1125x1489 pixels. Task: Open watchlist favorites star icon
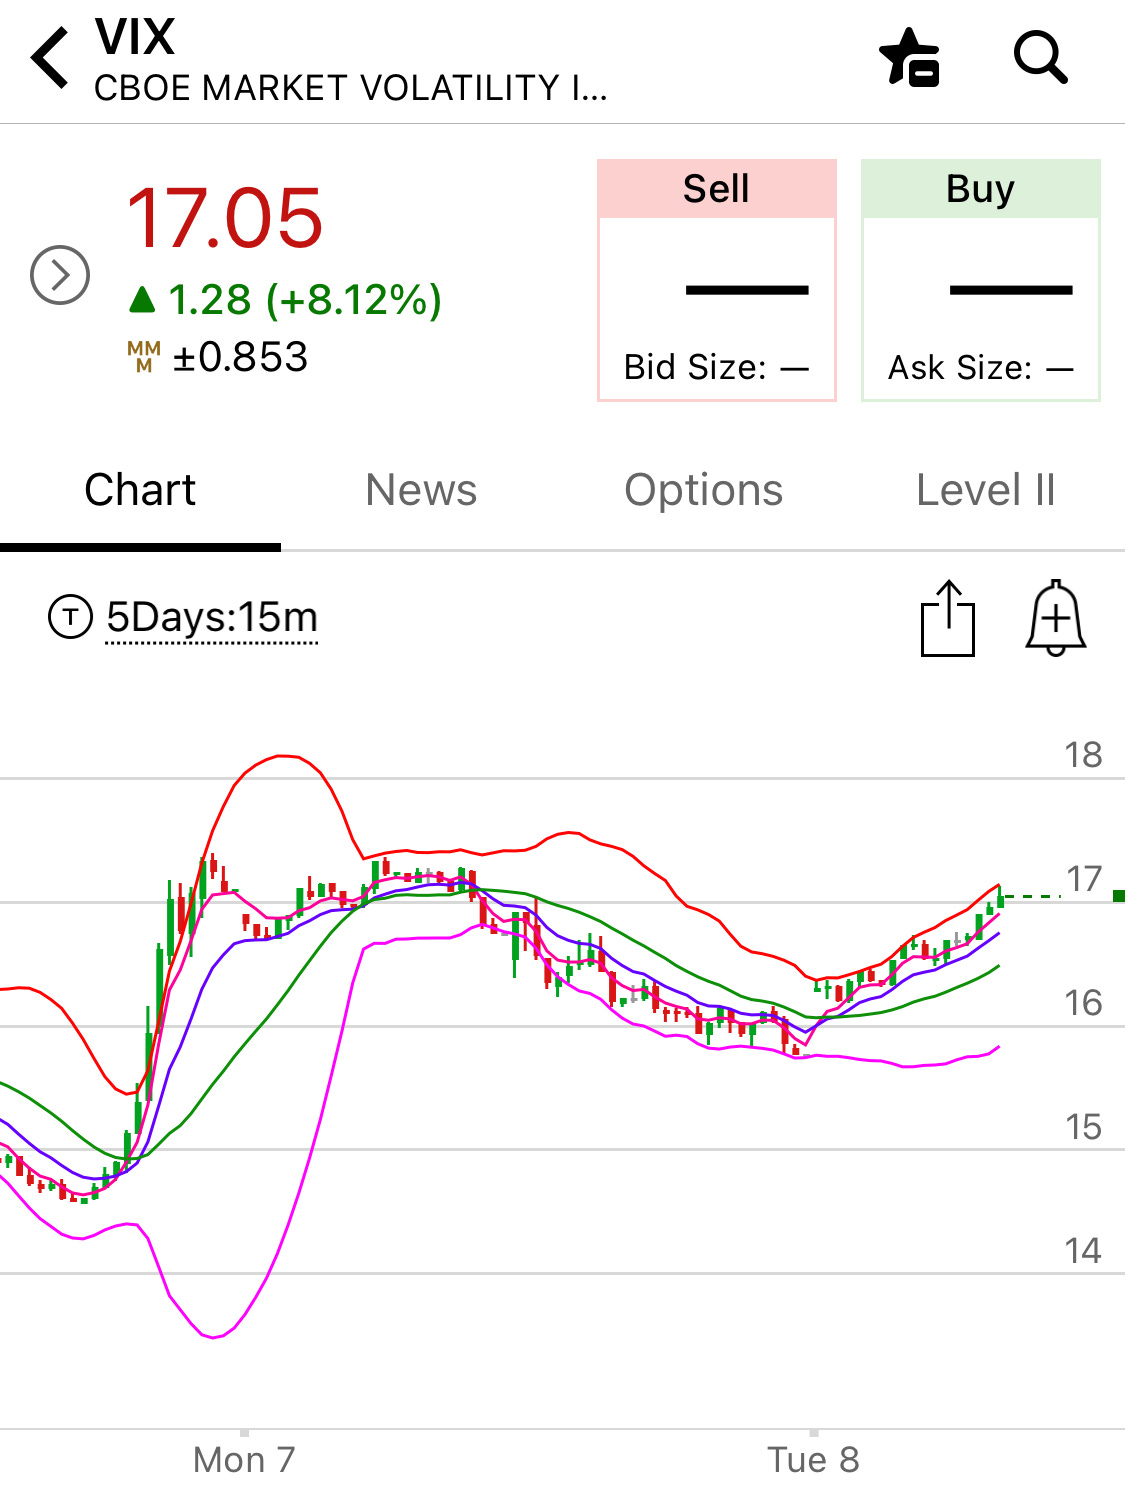click(x=909, y=58)
